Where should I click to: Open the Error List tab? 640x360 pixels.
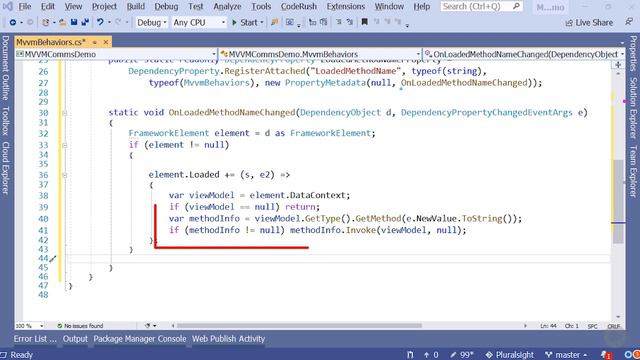35,339
